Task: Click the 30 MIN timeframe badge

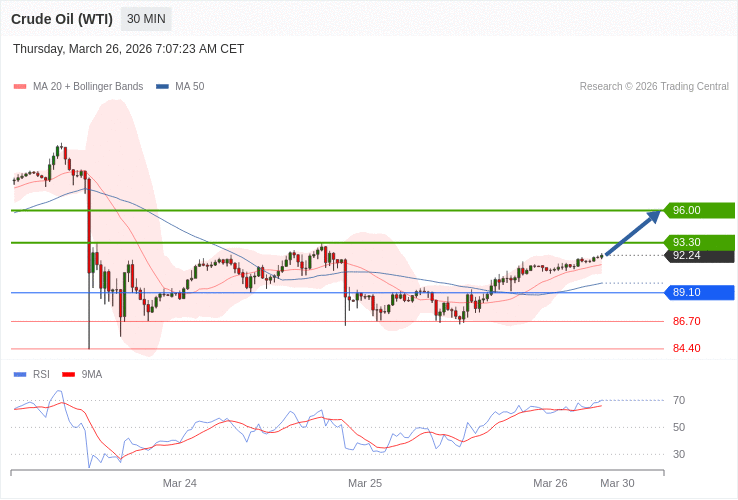Action: (x=146, y=19)
